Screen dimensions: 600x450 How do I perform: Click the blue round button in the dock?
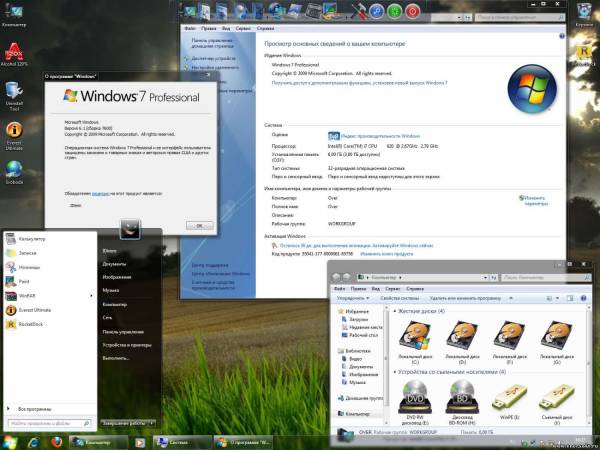[x=377, y=11]
